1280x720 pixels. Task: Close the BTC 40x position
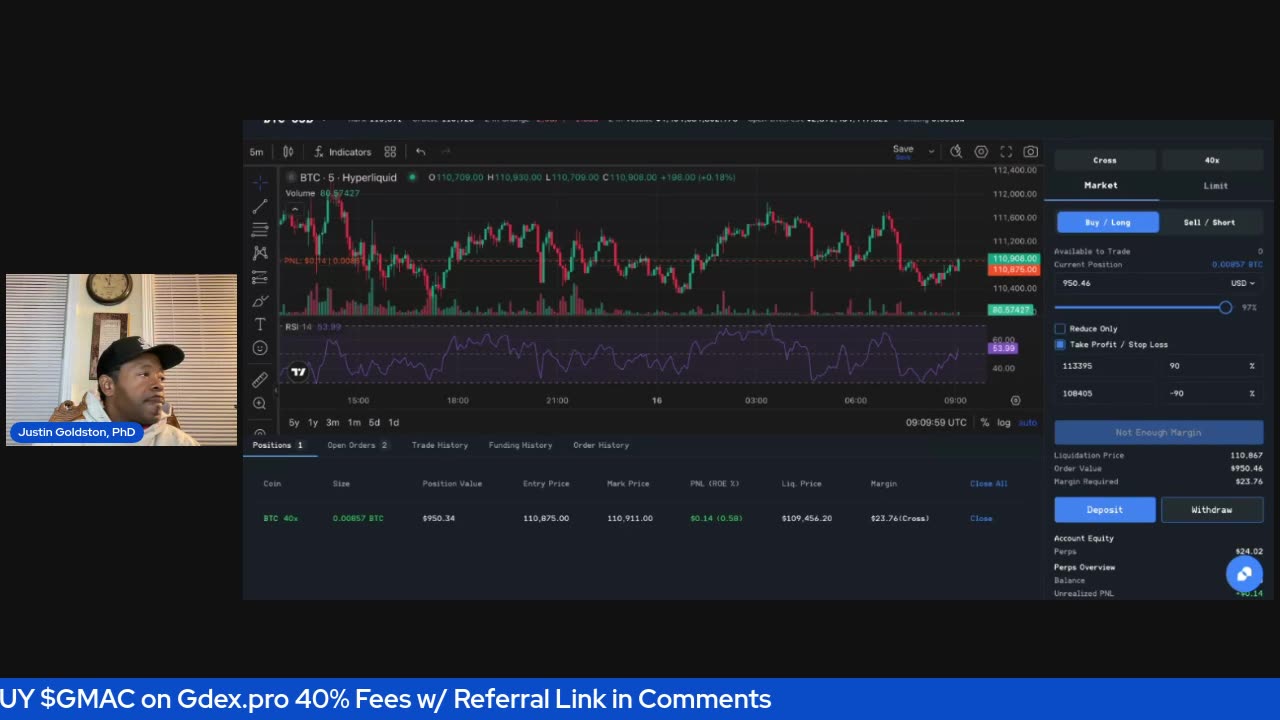tap(981, 518)
